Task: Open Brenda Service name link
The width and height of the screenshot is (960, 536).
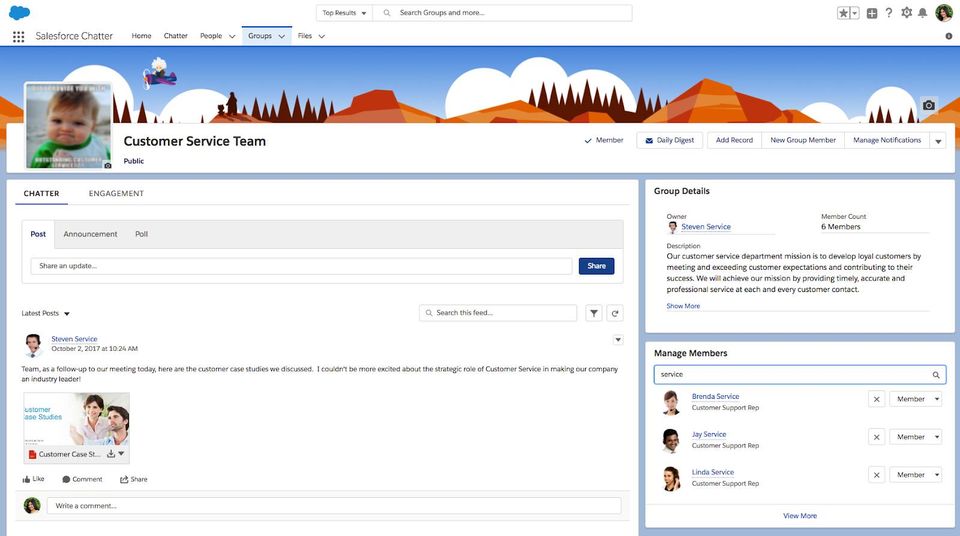Action: (715, 397)
